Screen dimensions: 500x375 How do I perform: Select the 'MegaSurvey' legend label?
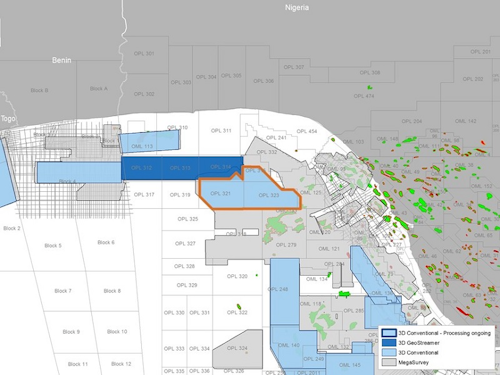point(413,362)
